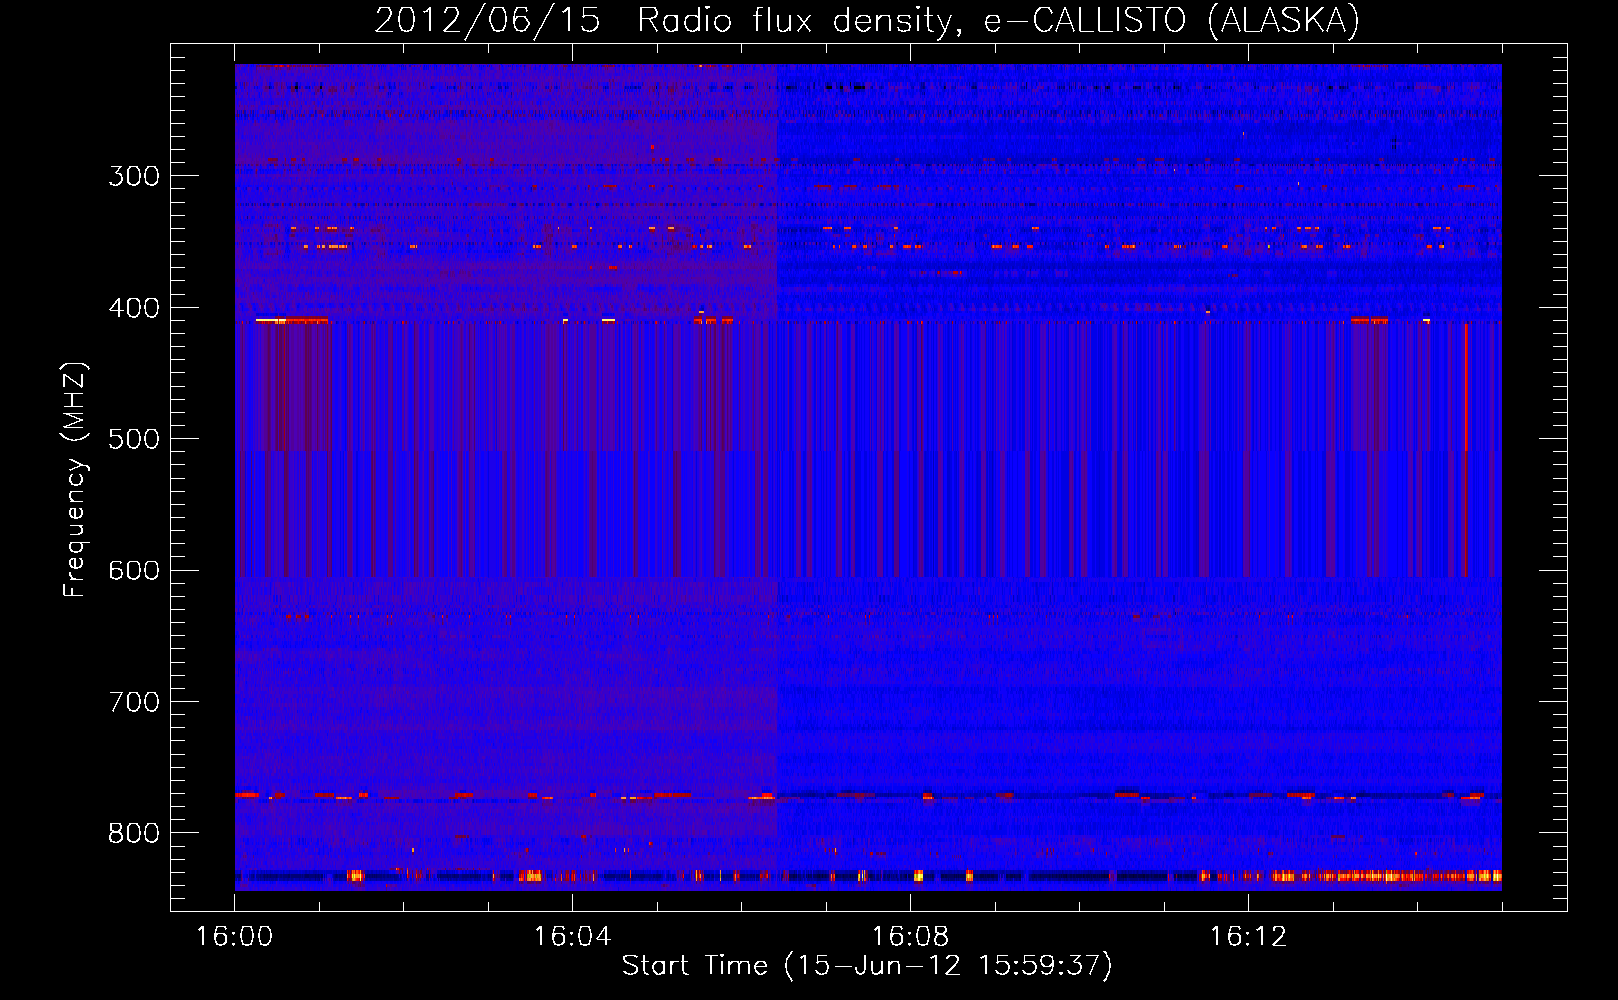Click the 800 frequency tick label

[134, 833]
